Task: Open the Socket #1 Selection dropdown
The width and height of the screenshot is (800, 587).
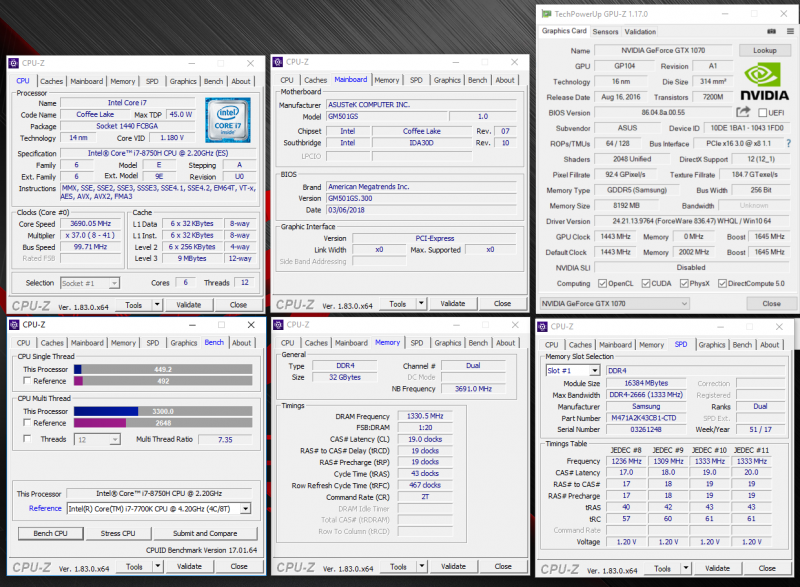Action: 90,283
